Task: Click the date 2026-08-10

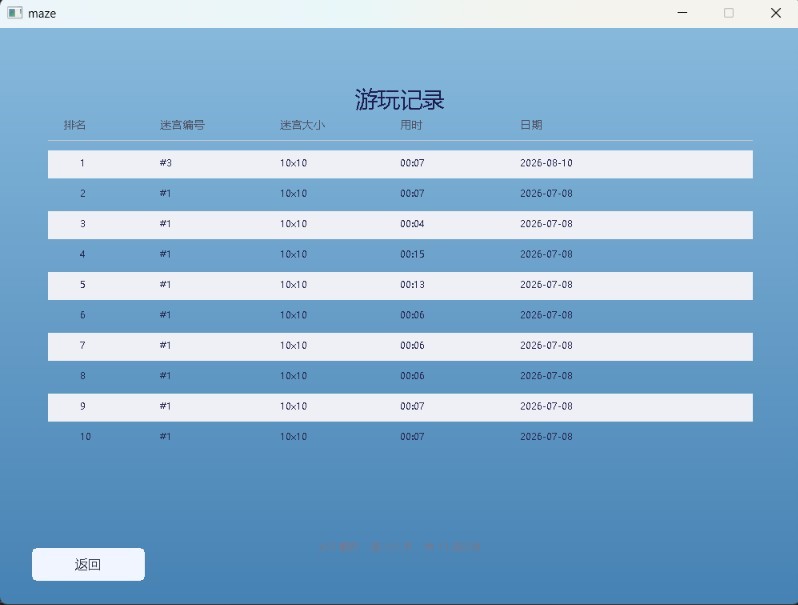Action: tap(546, 163)
